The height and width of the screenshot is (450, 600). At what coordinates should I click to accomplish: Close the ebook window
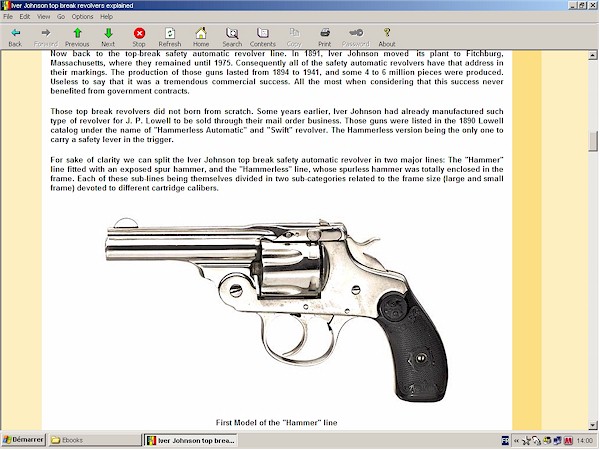pyautogui.click(x=592, y=5)
